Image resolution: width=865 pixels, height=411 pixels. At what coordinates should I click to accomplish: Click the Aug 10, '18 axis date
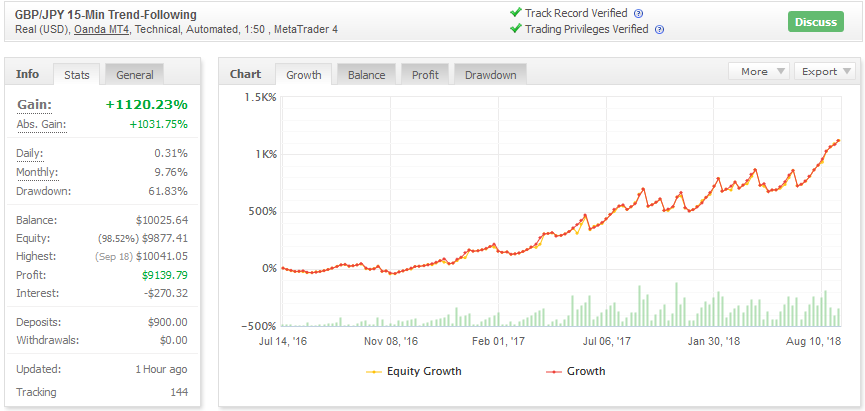coord(814,341)
